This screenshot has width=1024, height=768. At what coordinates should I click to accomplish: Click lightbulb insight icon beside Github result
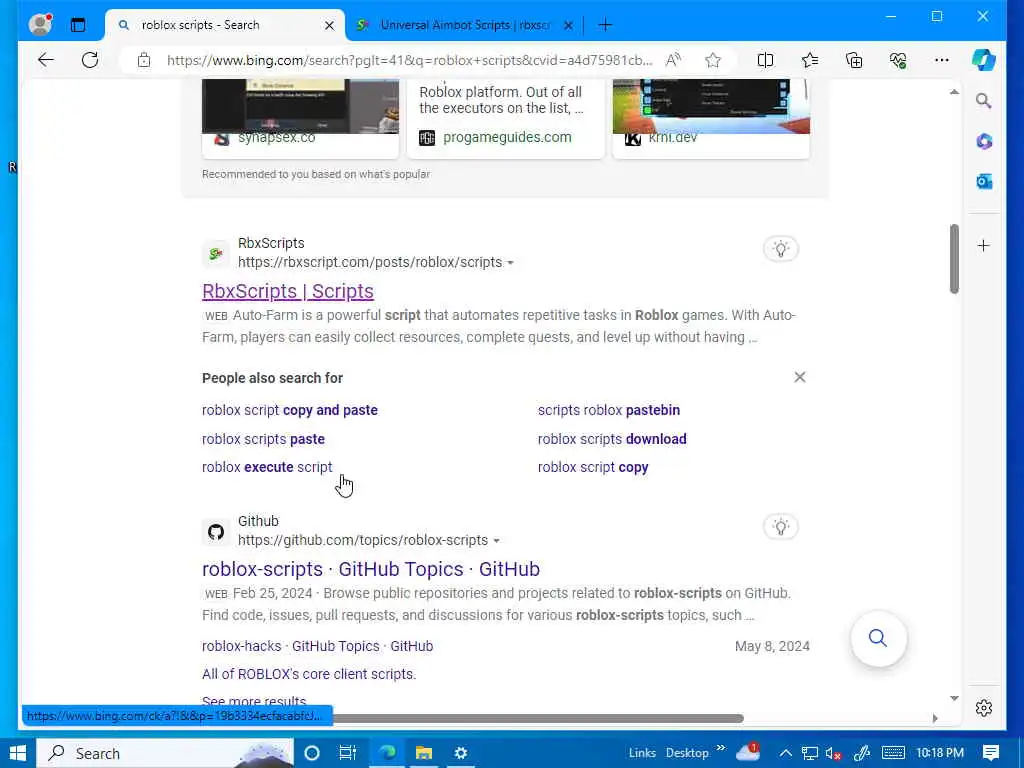click(x=780, y=527)
